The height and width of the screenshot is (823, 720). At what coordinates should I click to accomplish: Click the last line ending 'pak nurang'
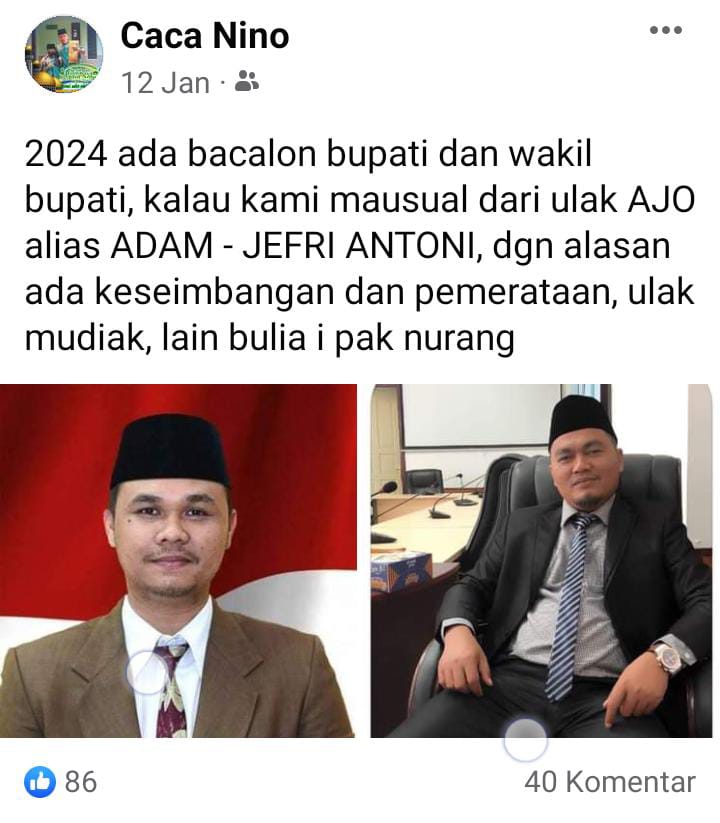point(269,337)
